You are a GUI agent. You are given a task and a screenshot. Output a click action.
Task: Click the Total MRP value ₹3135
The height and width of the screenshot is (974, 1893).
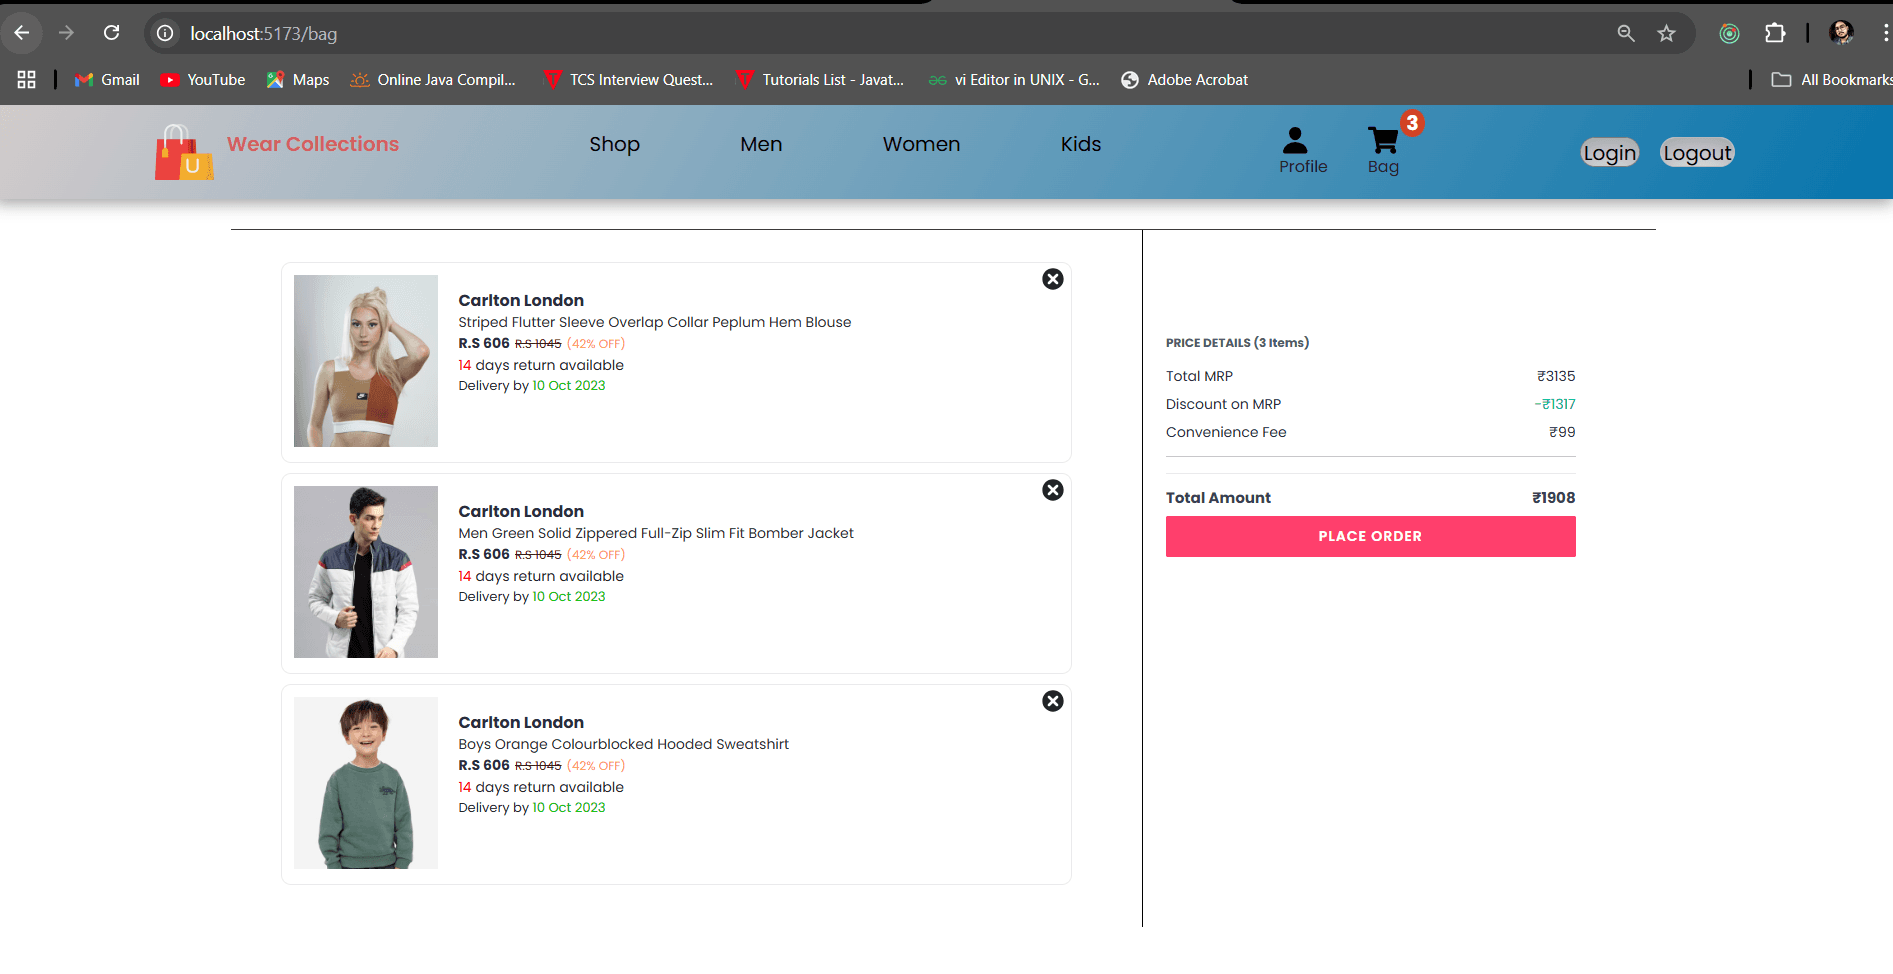pos(1556,376)
